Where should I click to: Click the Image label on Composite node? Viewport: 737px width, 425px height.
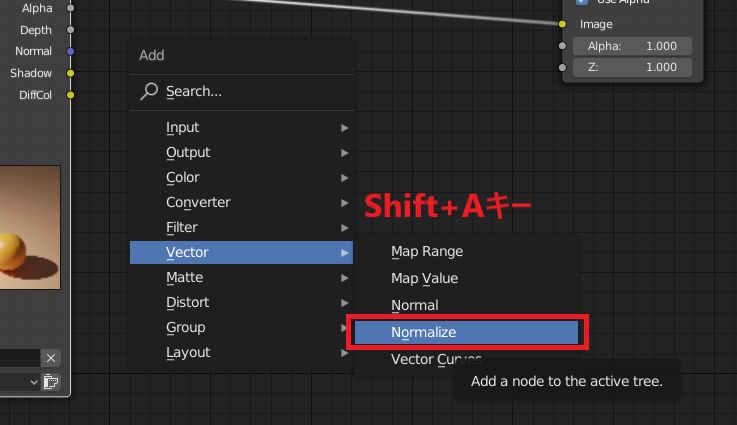(x=596, y=24)
